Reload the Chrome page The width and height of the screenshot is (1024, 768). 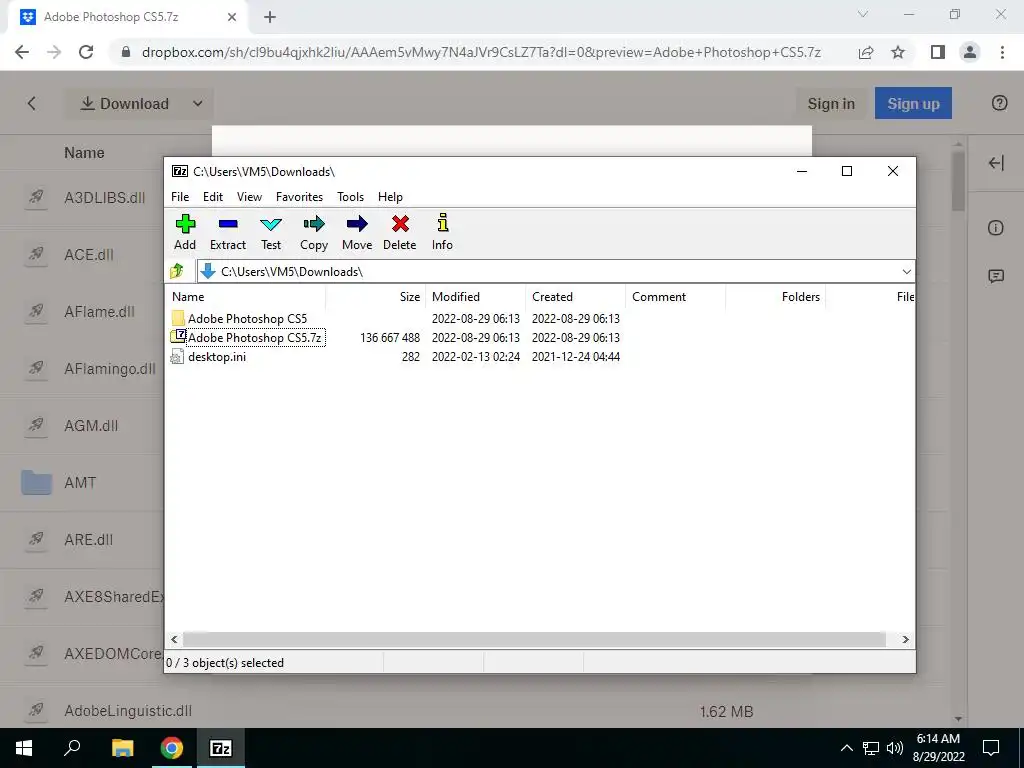[x=86, y=52]
